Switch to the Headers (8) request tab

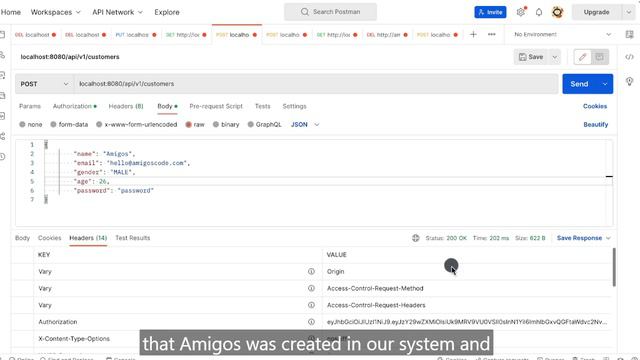126,106
